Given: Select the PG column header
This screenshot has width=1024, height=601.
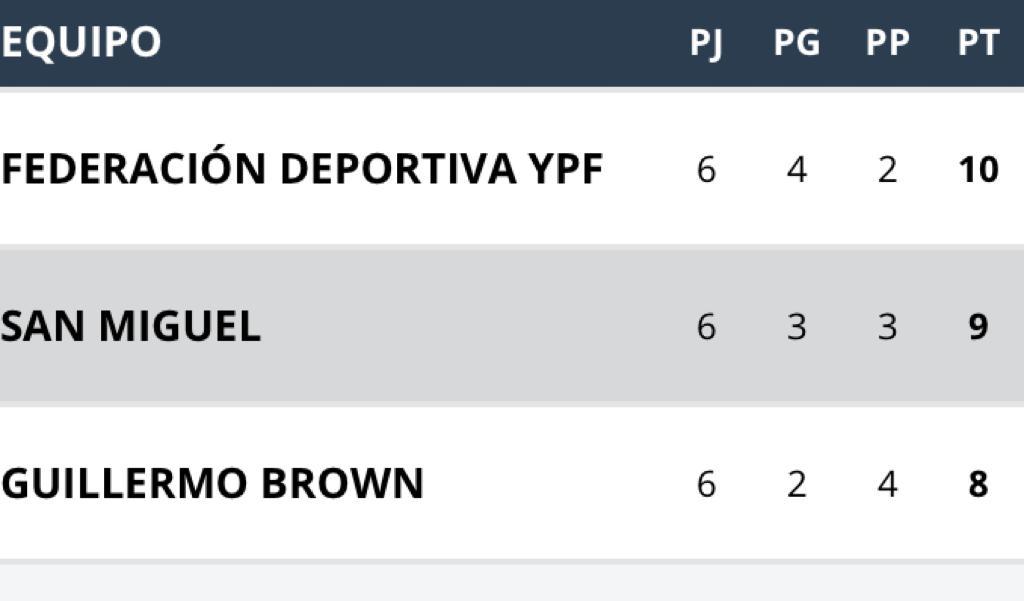Looking at the screenshot, I should (796, 43).
